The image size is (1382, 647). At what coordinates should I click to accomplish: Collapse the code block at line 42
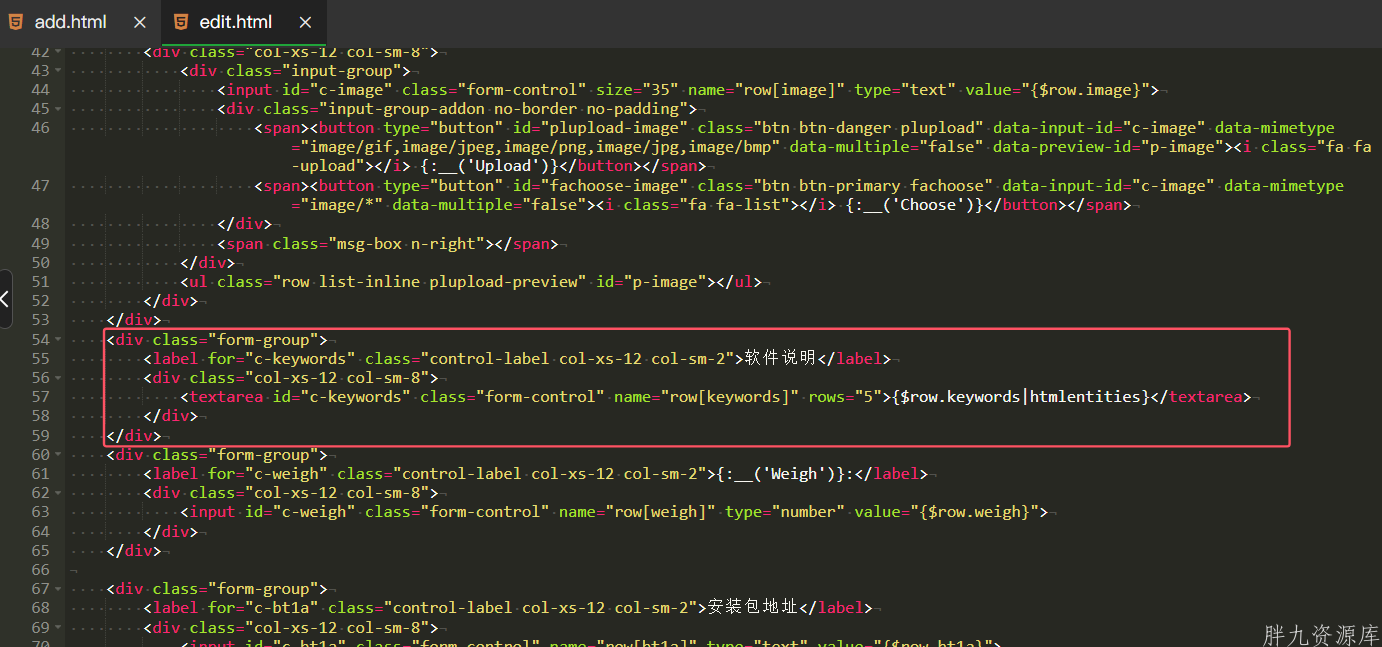58,52
